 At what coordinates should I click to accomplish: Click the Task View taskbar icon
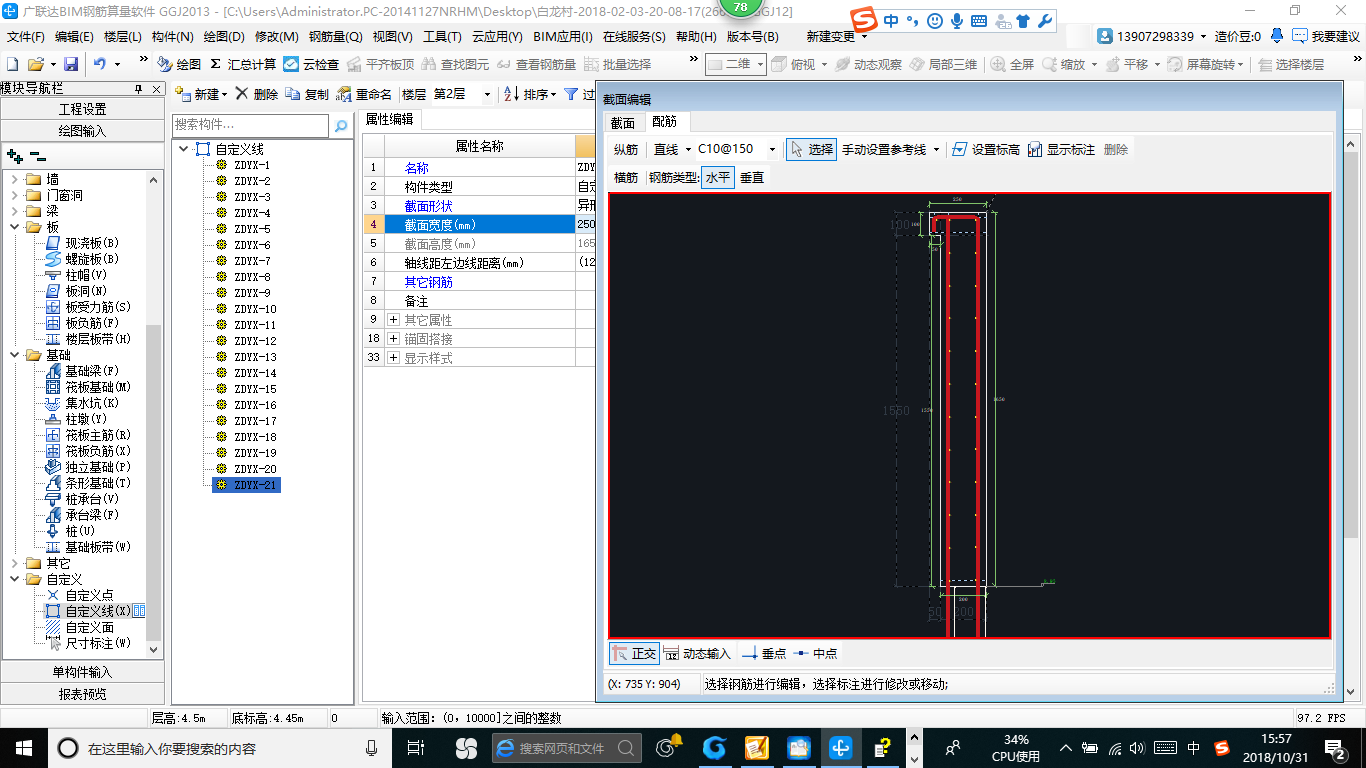click(417, 748)
